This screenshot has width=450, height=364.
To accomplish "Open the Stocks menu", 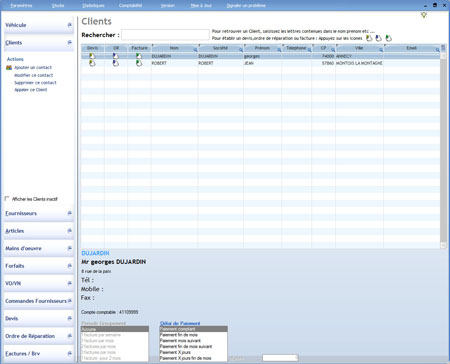I will (x=58, y=6).
